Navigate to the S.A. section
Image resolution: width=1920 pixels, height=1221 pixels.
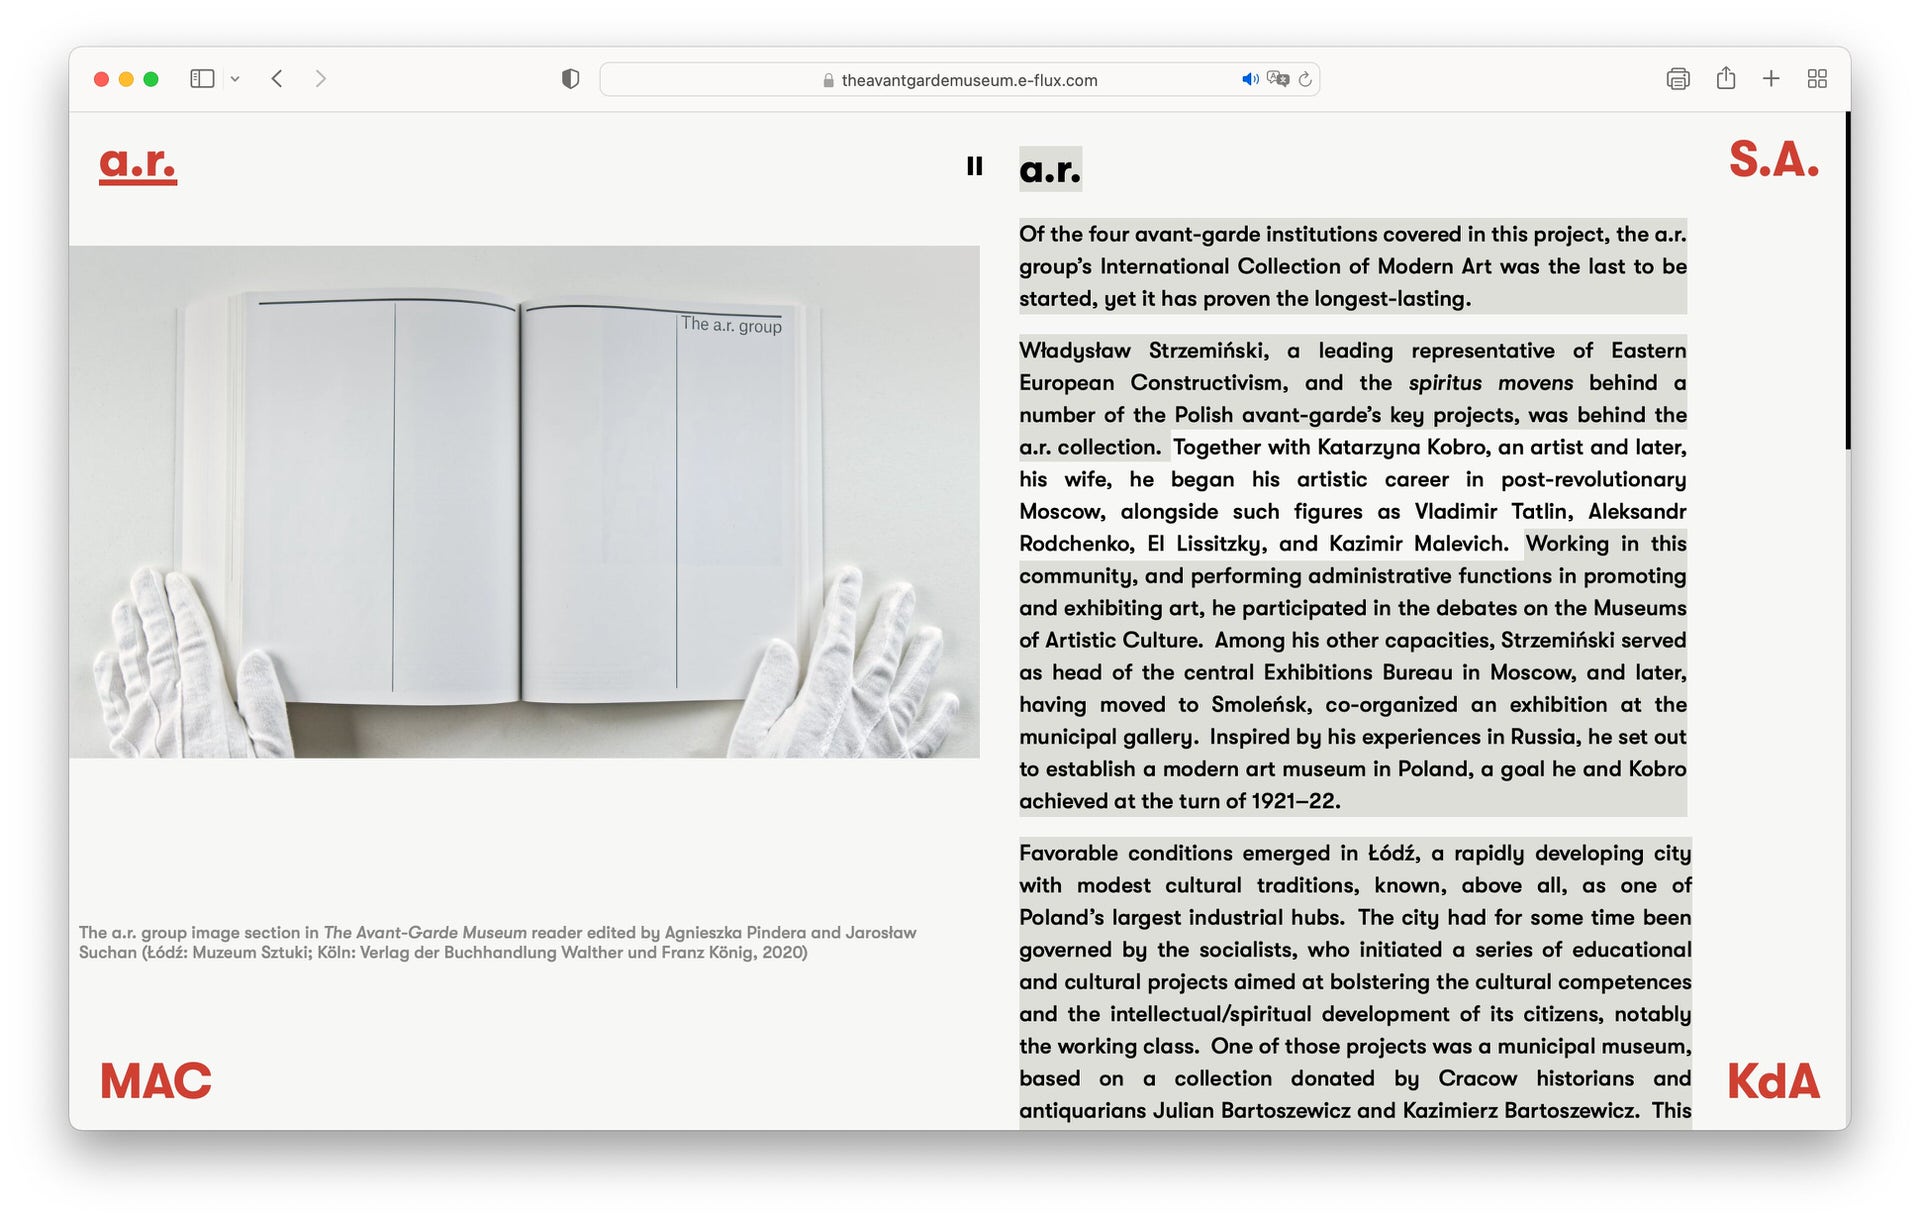(x=1773, y=160)
